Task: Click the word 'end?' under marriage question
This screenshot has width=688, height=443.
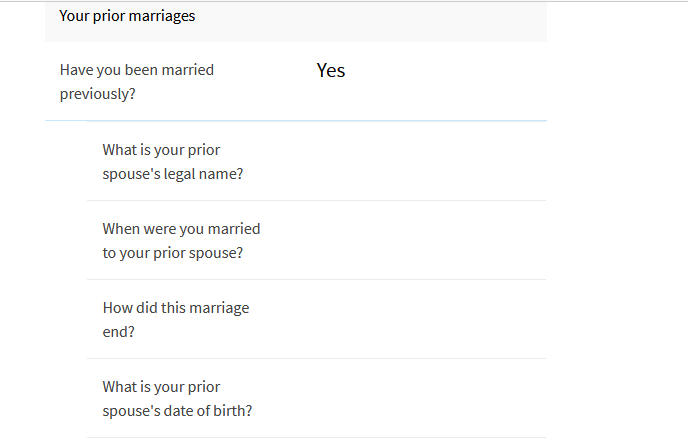Action: click(x=118, y=332)
